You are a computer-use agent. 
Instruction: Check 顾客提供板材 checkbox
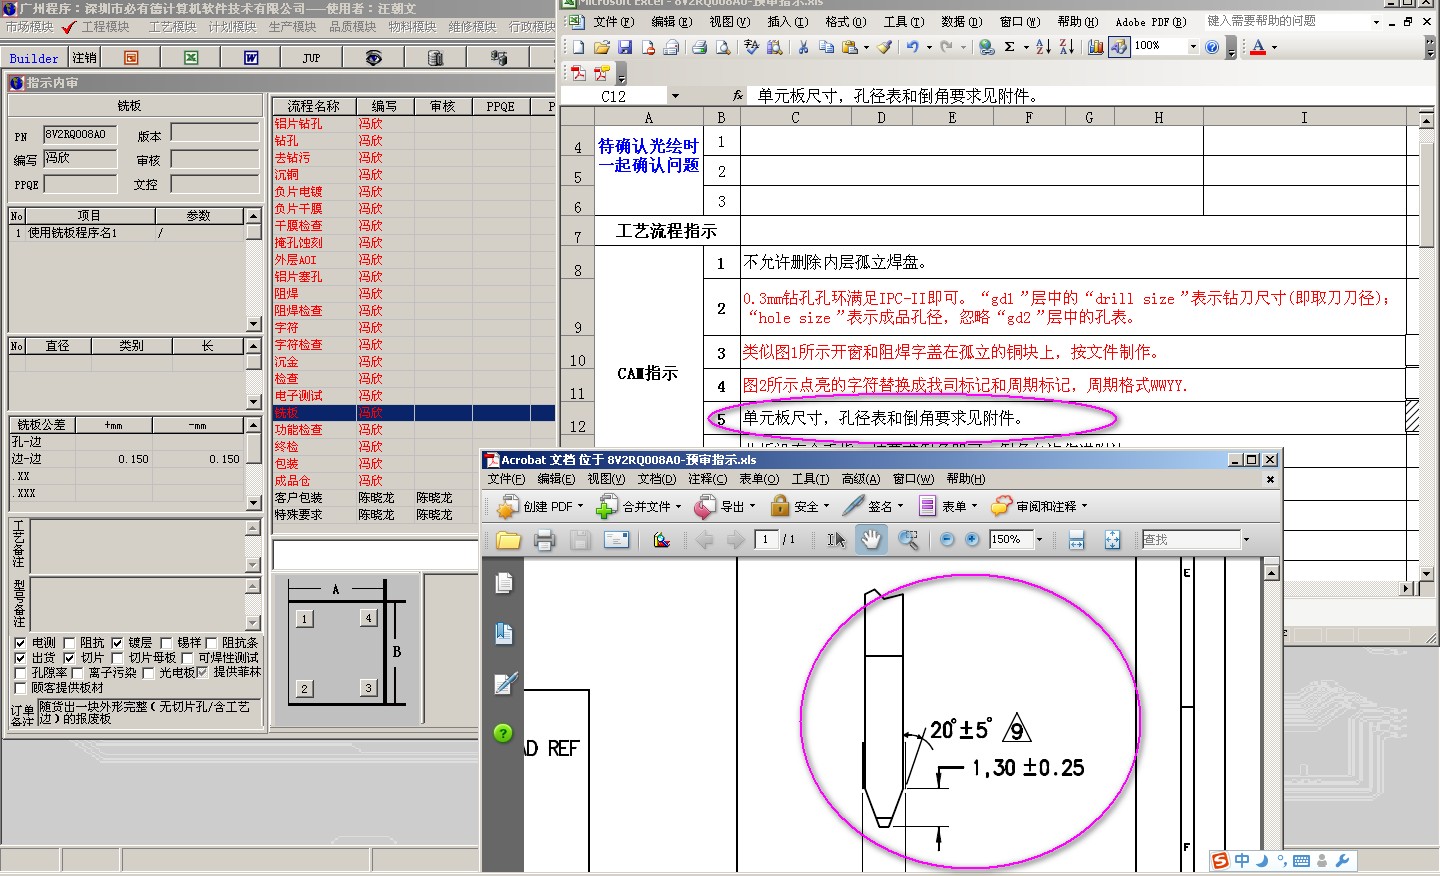pyautogui.click(x=20, y=688)
